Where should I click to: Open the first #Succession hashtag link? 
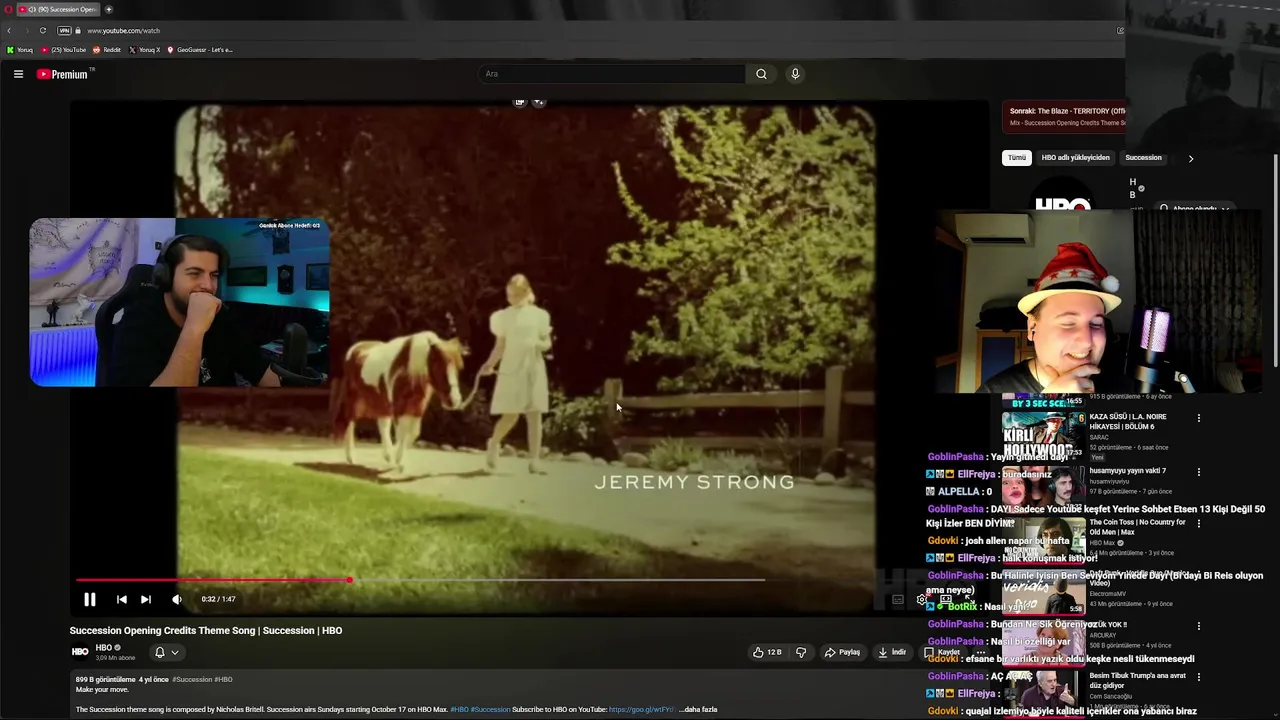point(192,680)
